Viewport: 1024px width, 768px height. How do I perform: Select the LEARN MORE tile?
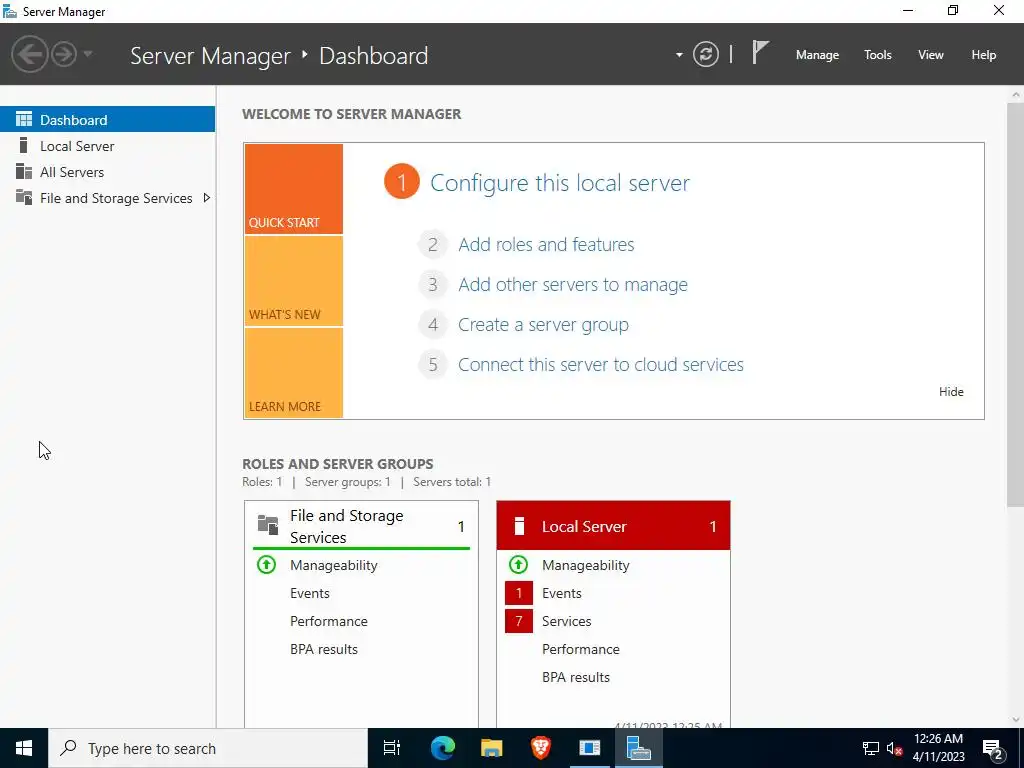(293, 373)
